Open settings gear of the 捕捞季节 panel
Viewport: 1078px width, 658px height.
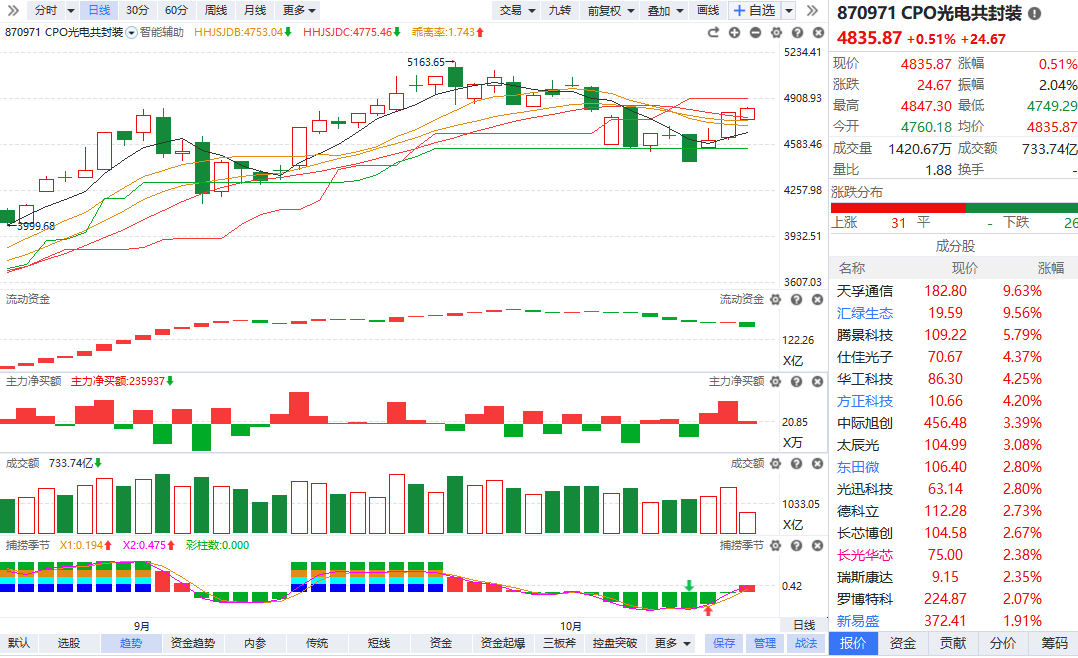point(773,545)
